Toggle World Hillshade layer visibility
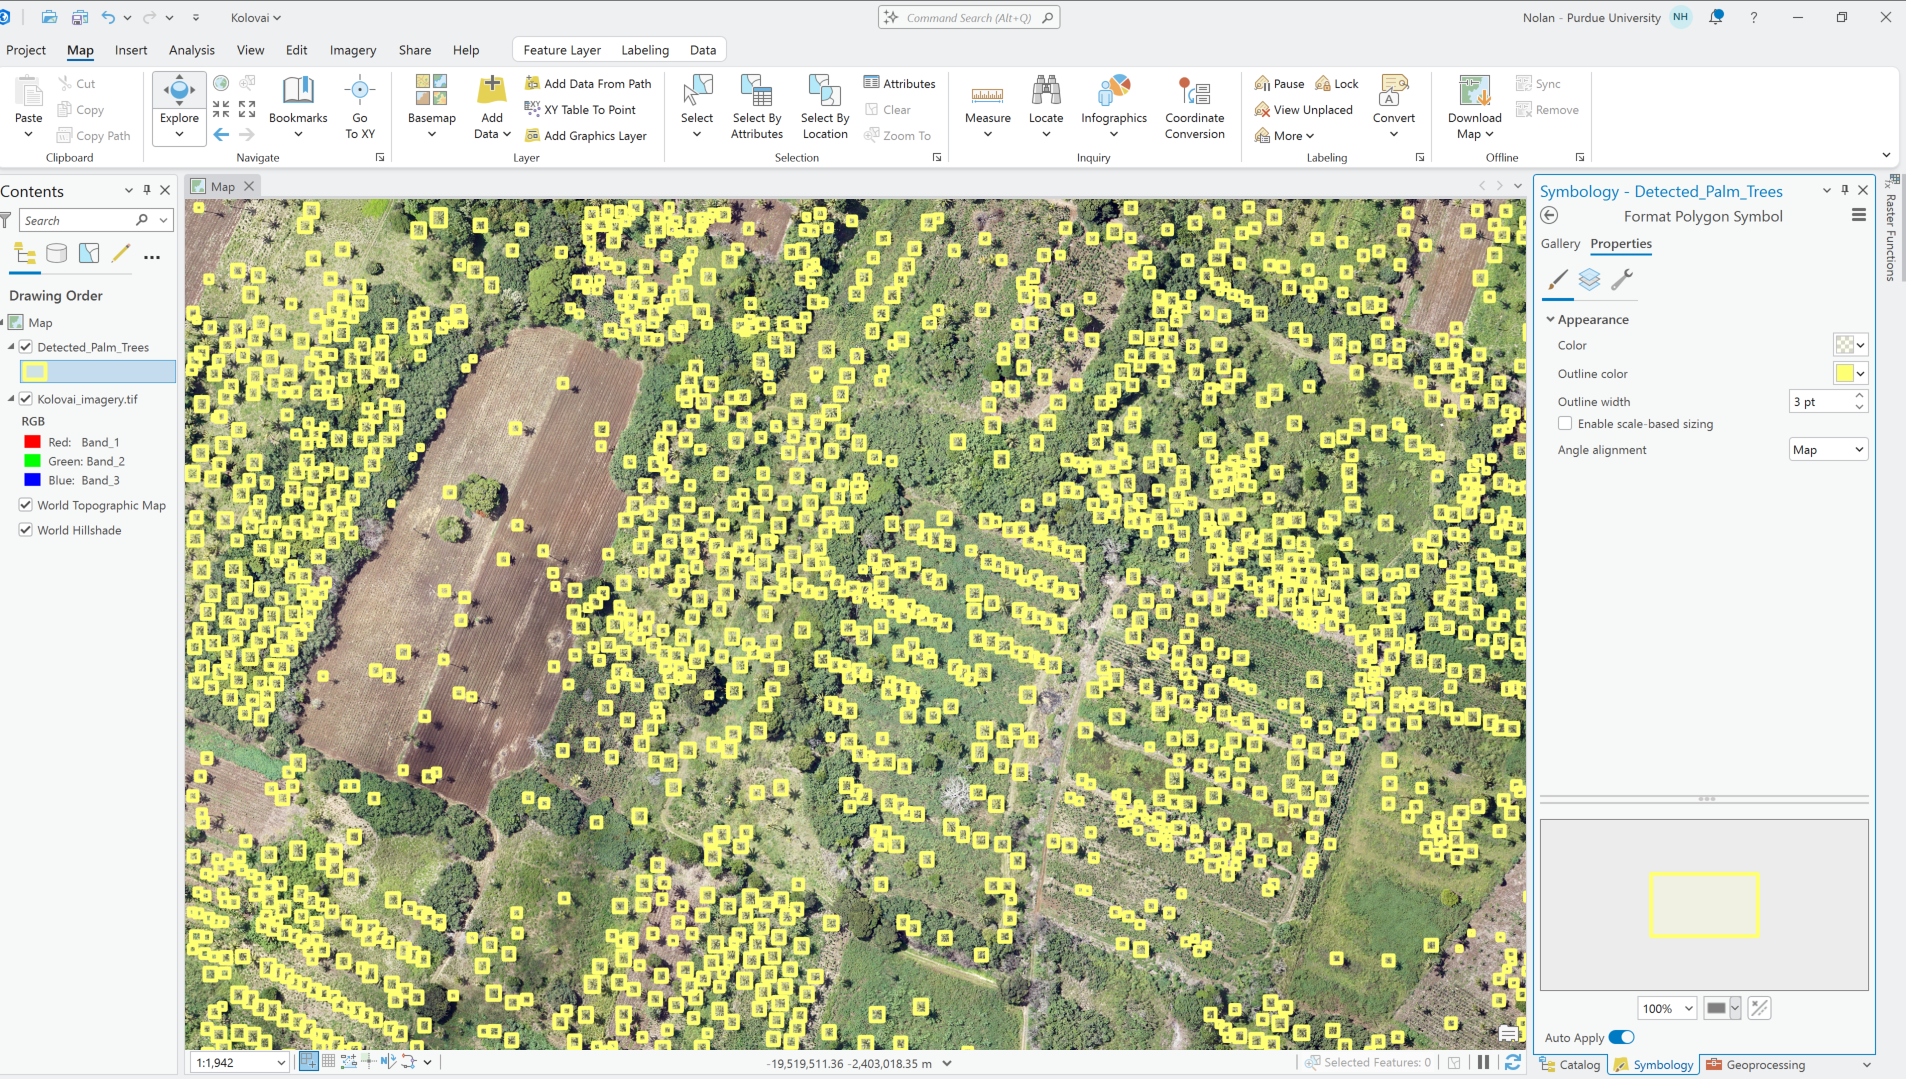The height and width of the screenshot is (1079, 1906). (26, 530)
